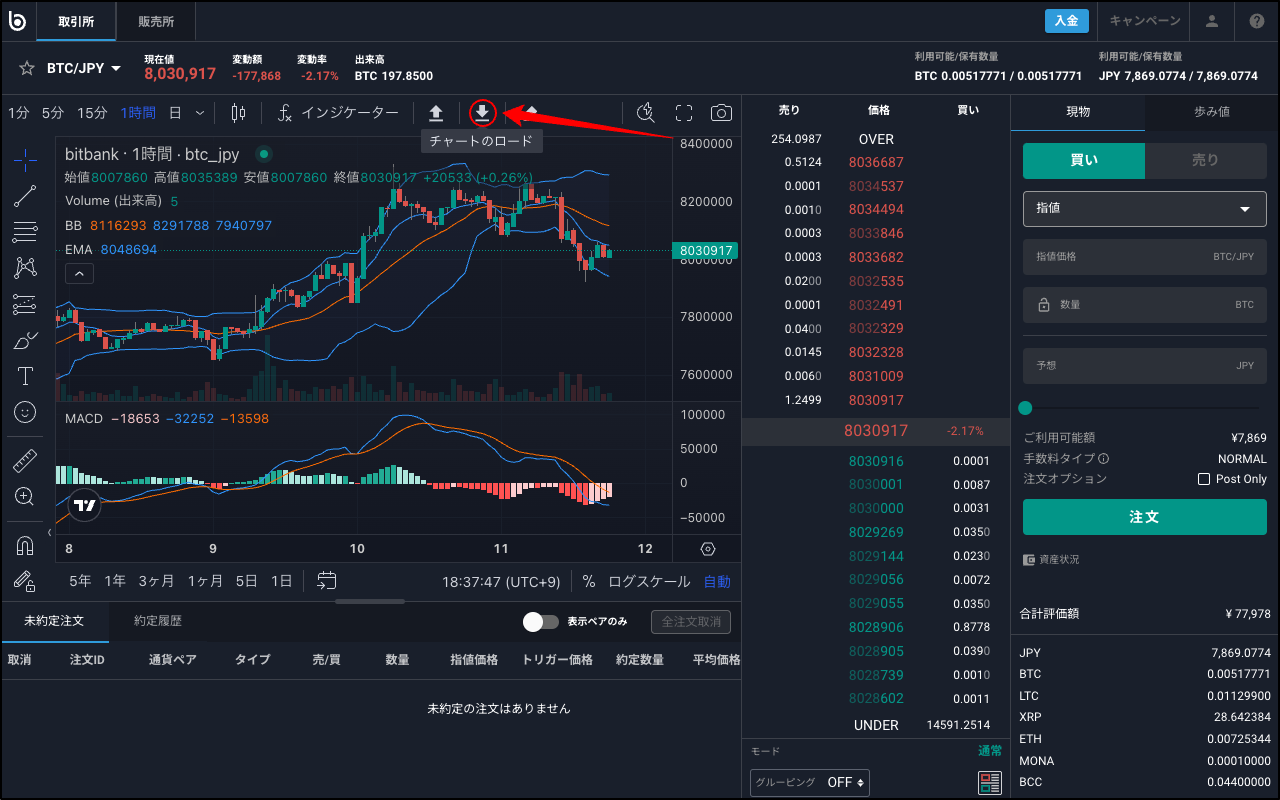Select the measure tool
The width and height of the screenshot is (1280, 800).
click(24, 461)
